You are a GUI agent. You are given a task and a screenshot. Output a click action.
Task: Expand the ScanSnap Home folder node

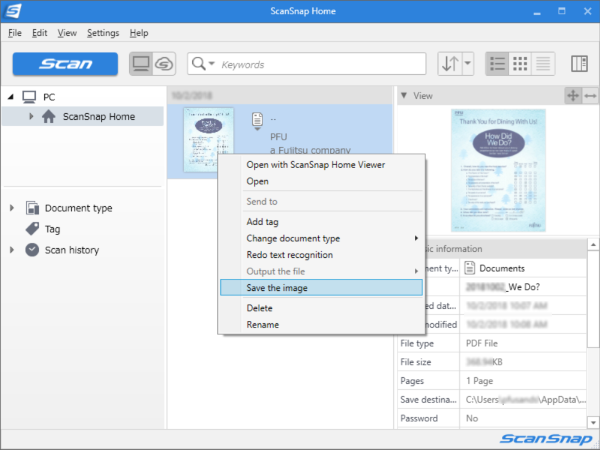pos(31,116)
